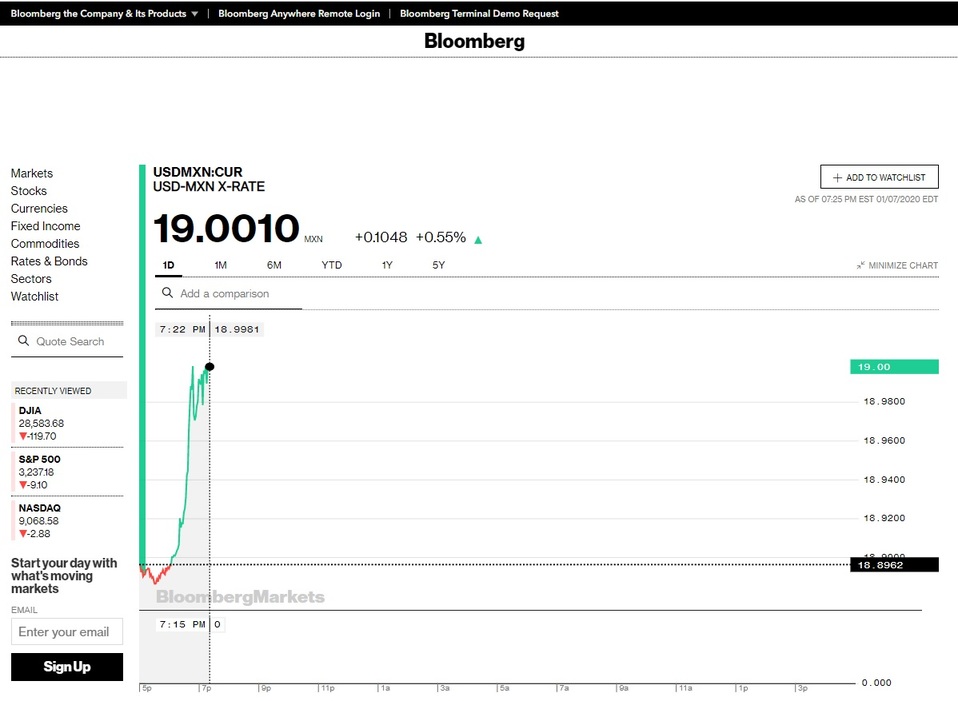Focus the Add a comparison field
The image size is (958, 701).
229,294
